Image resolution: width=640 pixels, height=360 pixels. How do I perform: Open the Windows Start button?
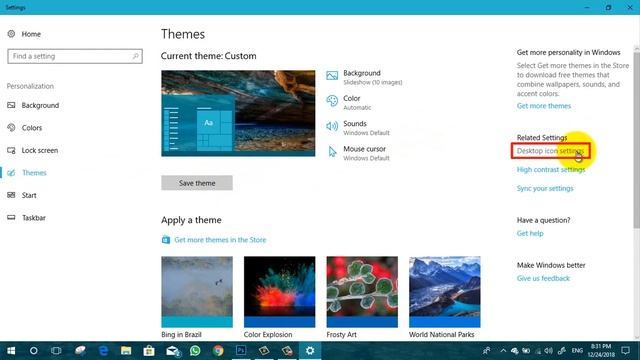[11, 351]
